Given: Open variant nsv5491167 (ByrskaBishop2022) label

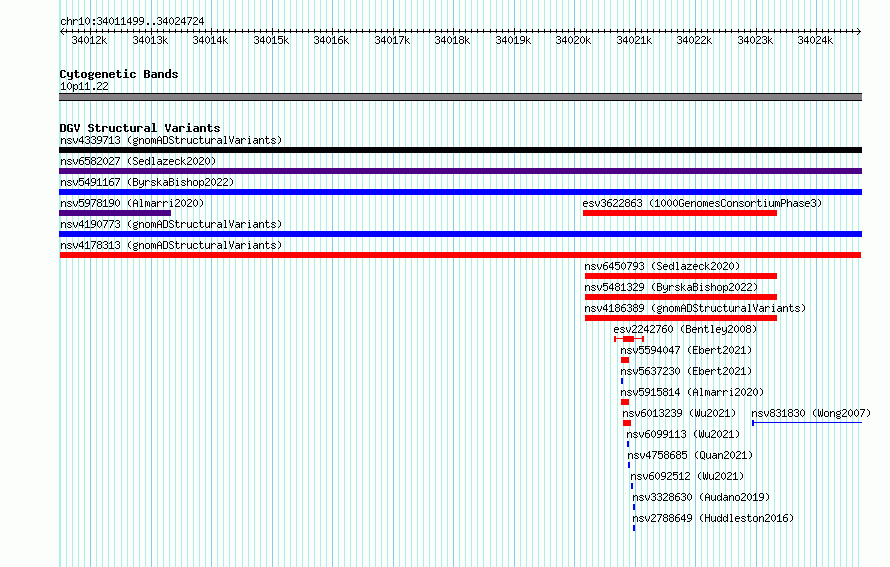Looking at the screenshot, I should (x=147, y=182).
